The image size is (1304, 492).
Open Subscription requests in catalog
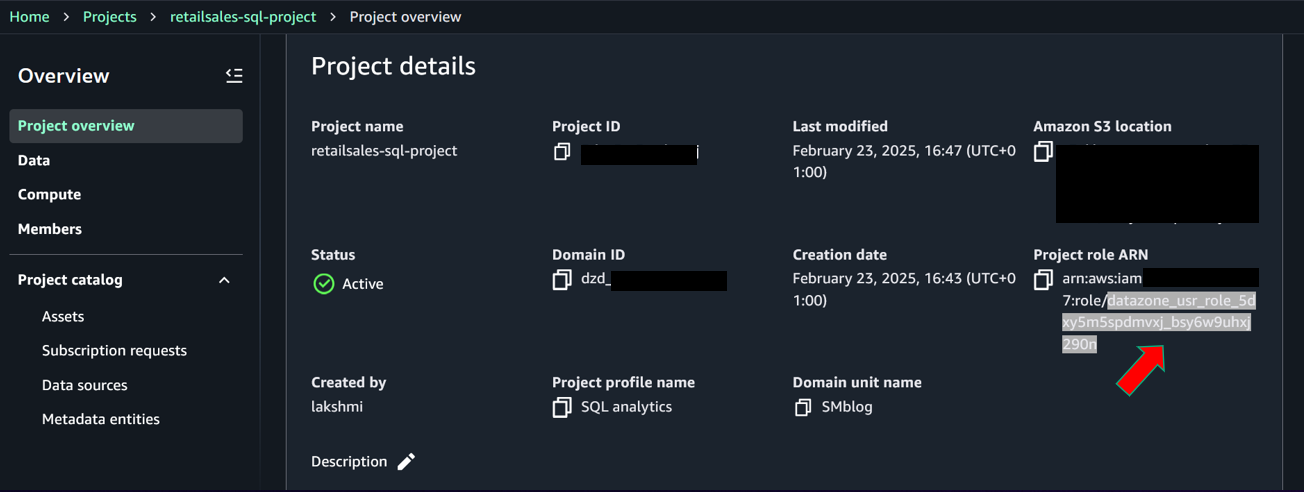(114, 351)
